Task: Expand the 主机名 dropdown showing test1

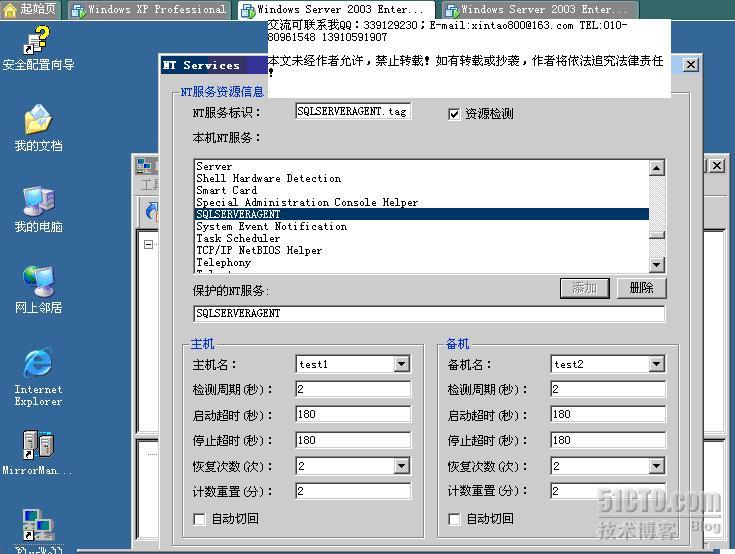Action: tap(401, 365)
